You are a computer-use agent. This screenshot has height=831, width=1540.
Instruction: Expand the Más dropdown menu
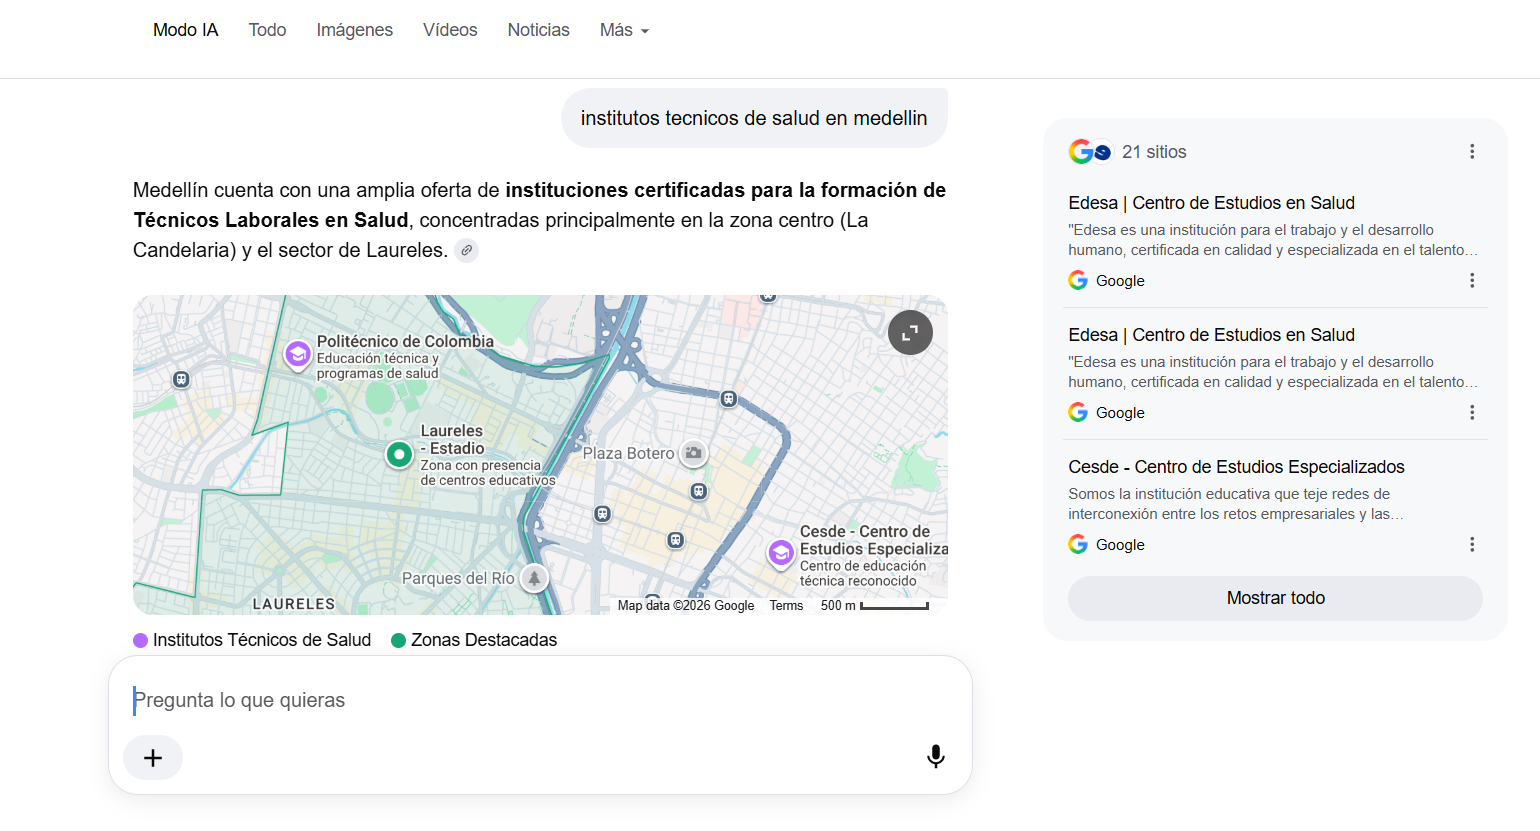click(x=624, y=30)
